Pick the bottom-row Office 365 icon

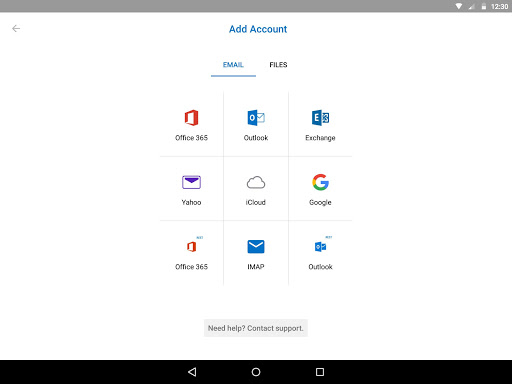point(191,247)
